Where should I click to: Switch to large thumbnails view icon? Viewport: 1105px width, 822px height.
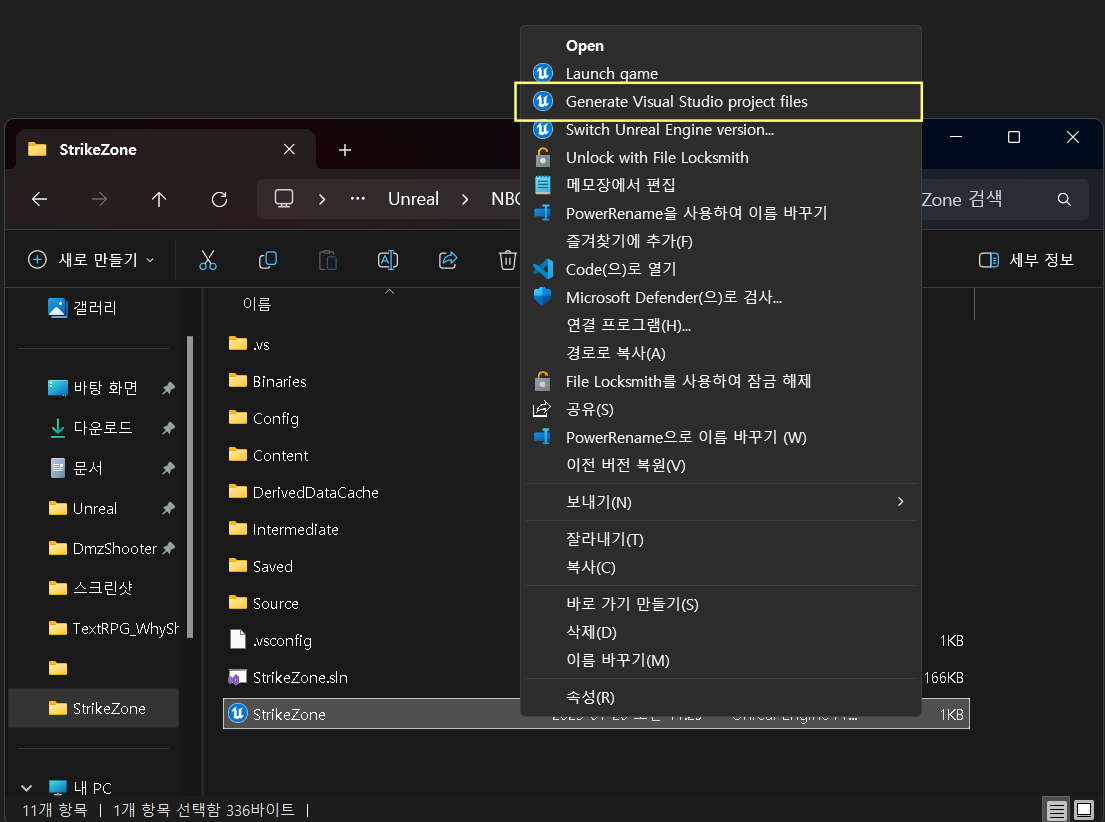point(1084,810)
